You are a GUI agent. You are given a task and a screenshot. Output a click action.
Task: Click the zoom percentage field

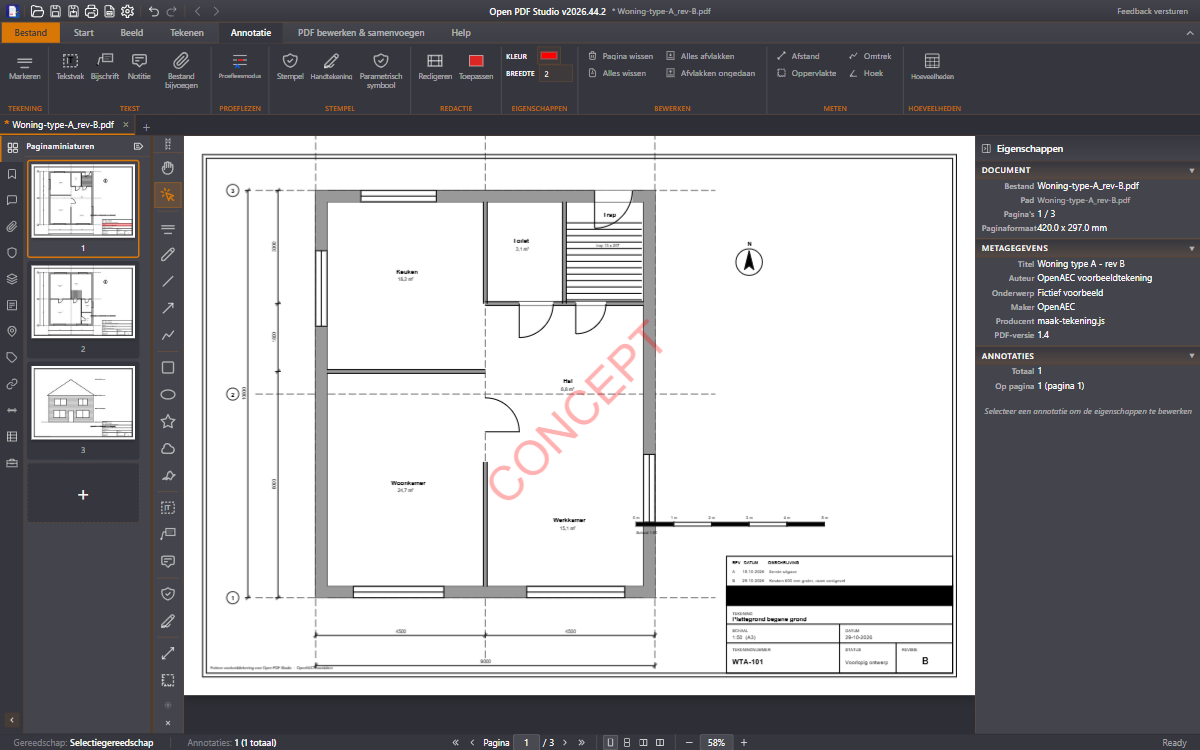pos(716,743)
